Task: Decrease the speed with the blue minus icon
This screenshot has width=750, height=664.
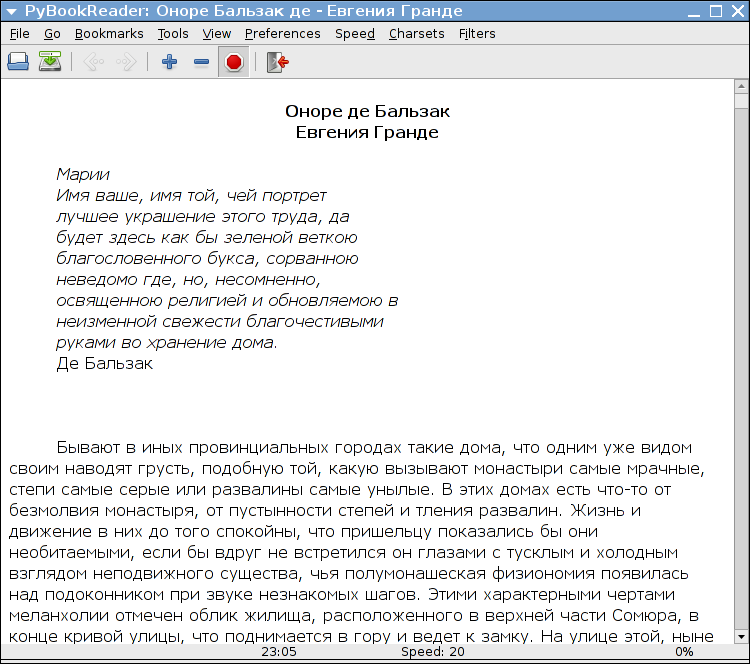Action: (x=201, y=62)
